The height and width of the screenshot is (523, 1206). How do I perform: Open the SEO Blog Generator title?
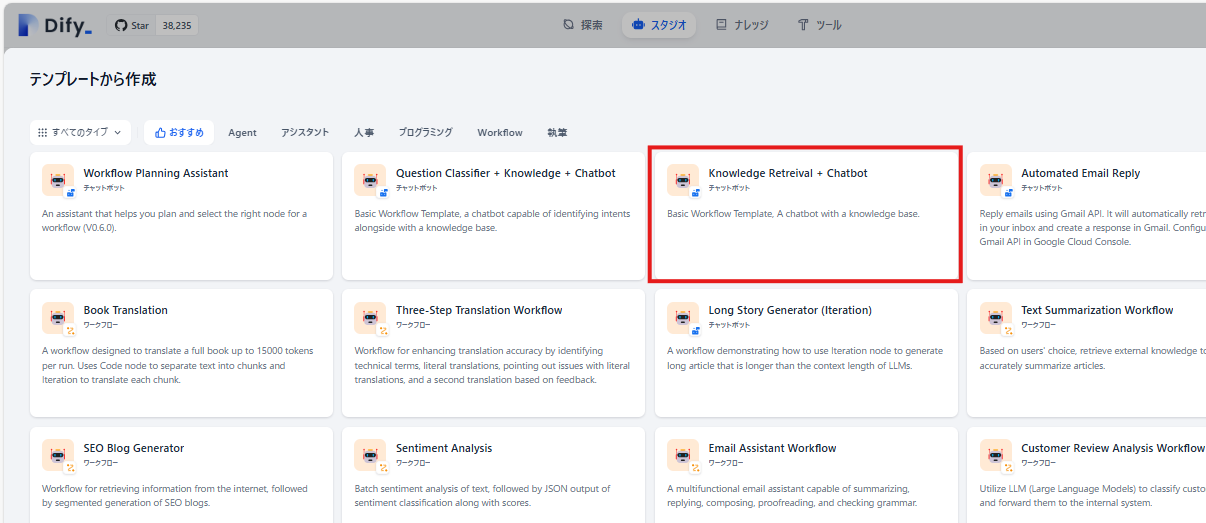click(134, 448)
